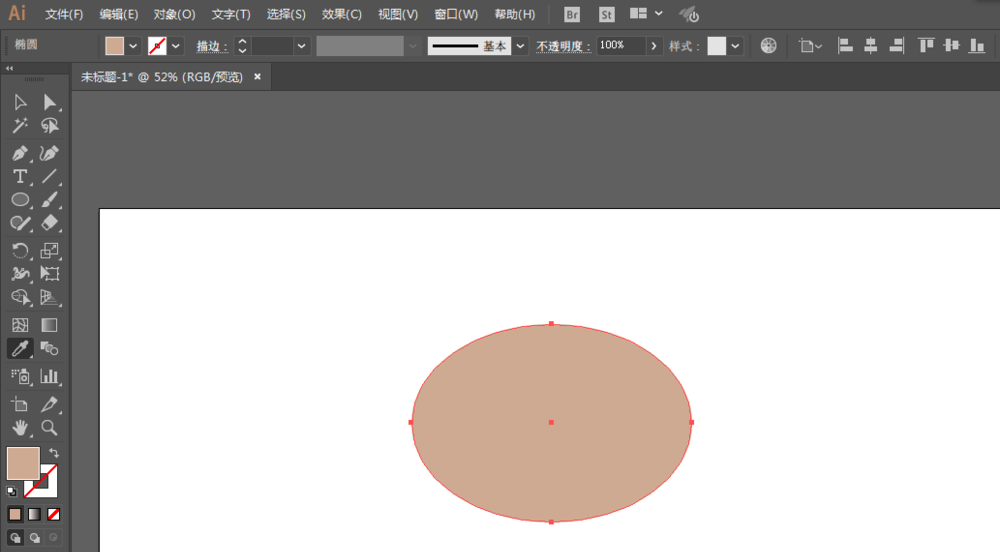Switch to Gradient fill mode button
This screenshot has width=1000, height=552.
coord(34,514)
